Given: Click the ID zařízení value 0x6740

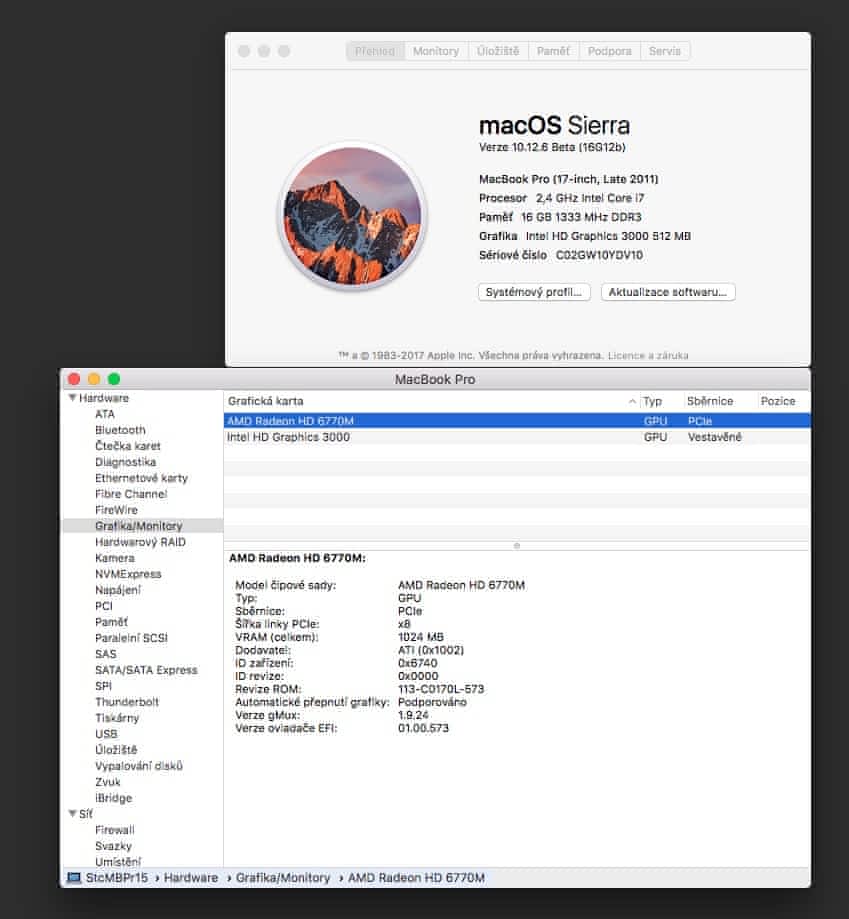Looking at the screenshot, I should pos(417,663).
